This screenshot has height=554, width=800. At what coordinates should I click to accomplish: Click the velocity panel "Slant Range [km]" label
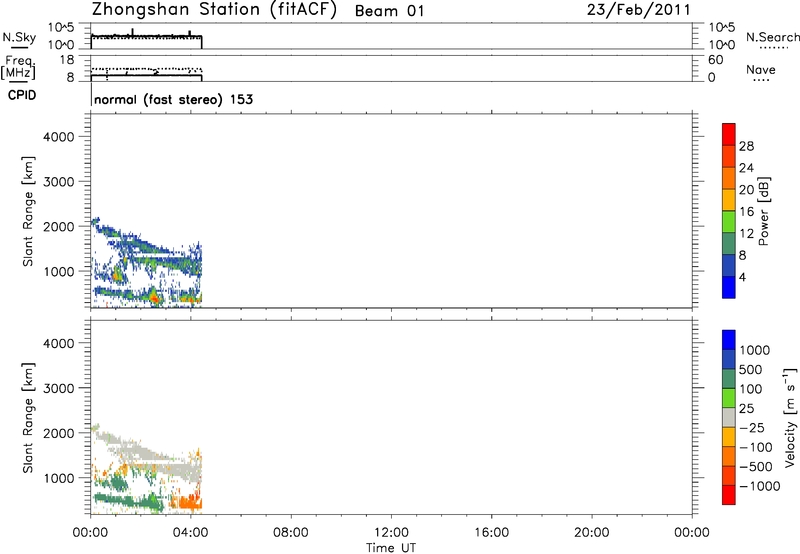pyautogui.click(x=28, y=418)
